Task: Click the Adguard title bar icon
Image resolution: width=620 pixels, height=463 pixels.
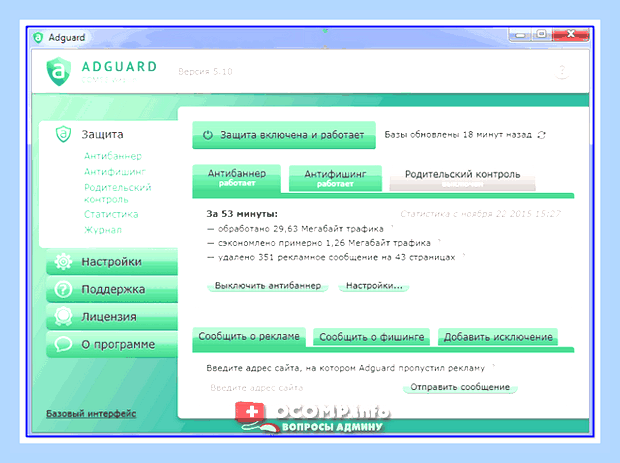Action: [38, 38]
